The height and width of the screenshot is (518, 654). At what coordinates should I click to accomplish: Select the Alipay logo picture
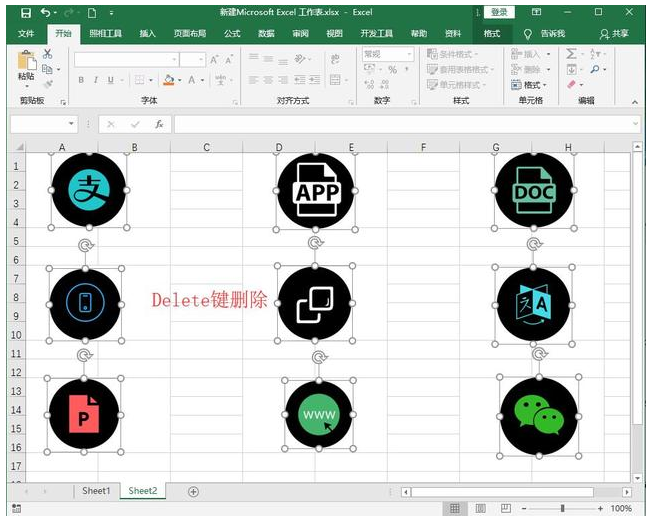click(88, 190)
